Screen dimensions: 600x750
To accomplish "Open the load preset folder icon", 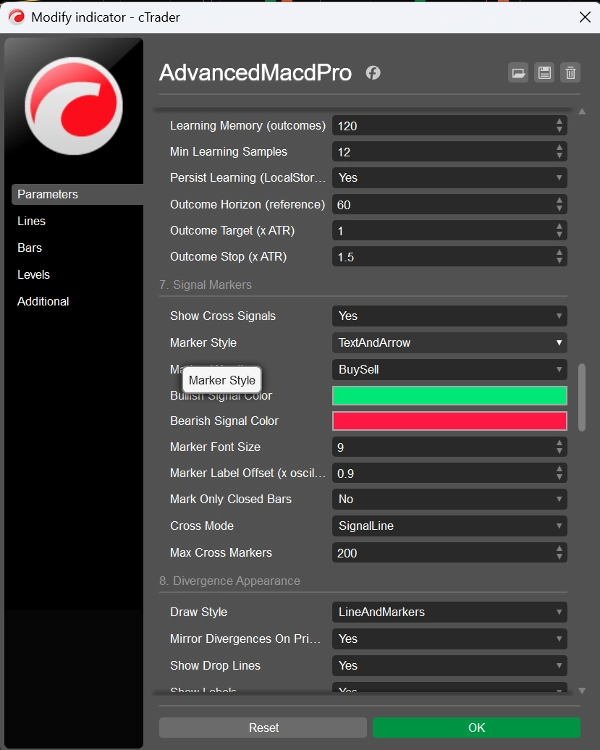I will click(518, 73).
